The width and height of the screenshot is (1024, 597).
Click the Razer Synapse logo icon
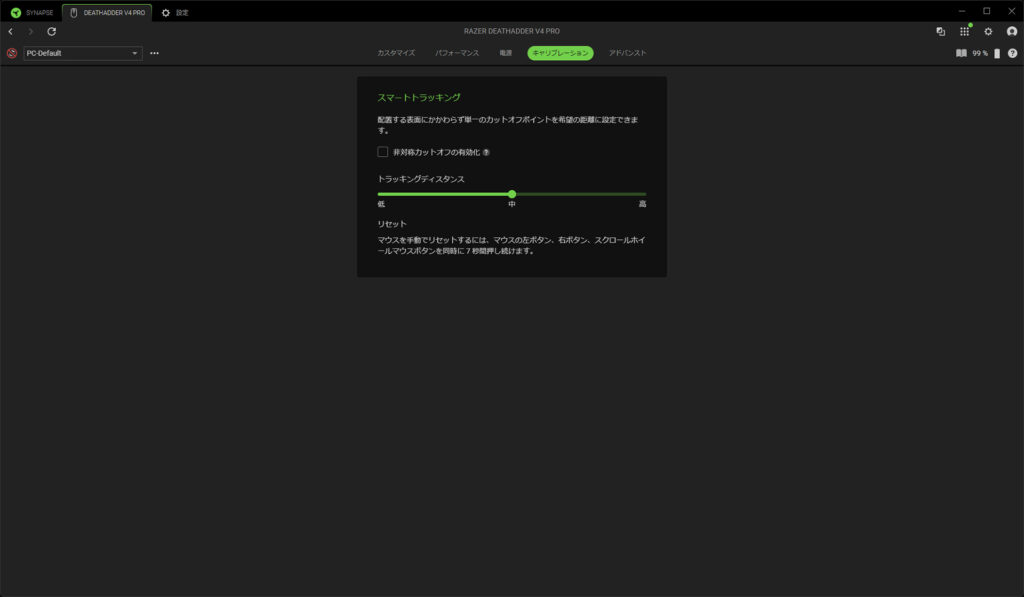pyautogui.click(x=15, y=12)
